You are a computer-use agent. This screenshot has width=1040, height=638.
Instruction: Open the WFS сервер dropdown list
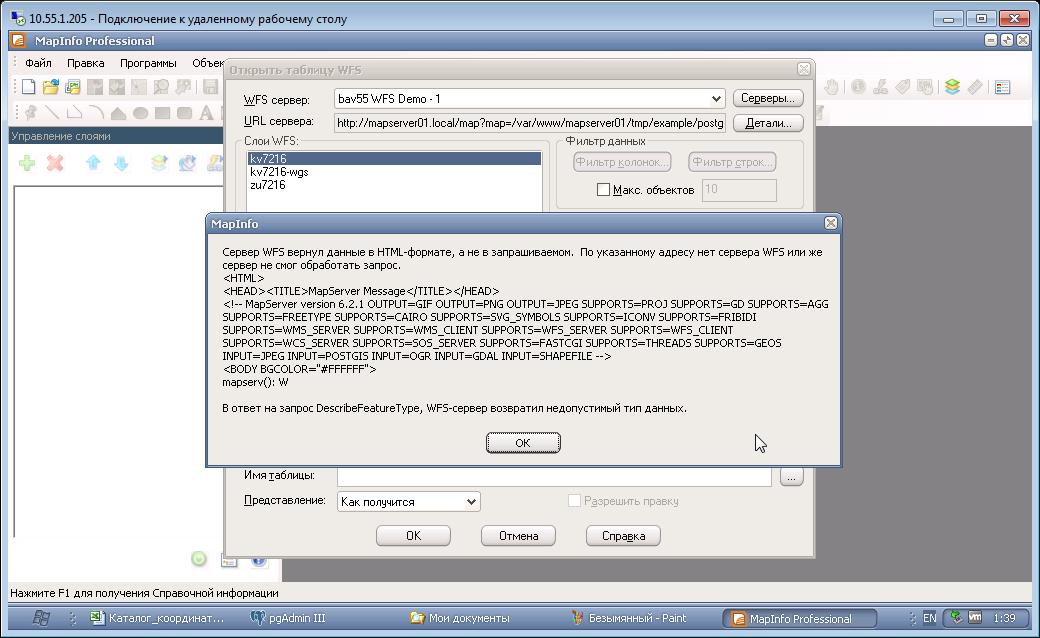point(716,99)
